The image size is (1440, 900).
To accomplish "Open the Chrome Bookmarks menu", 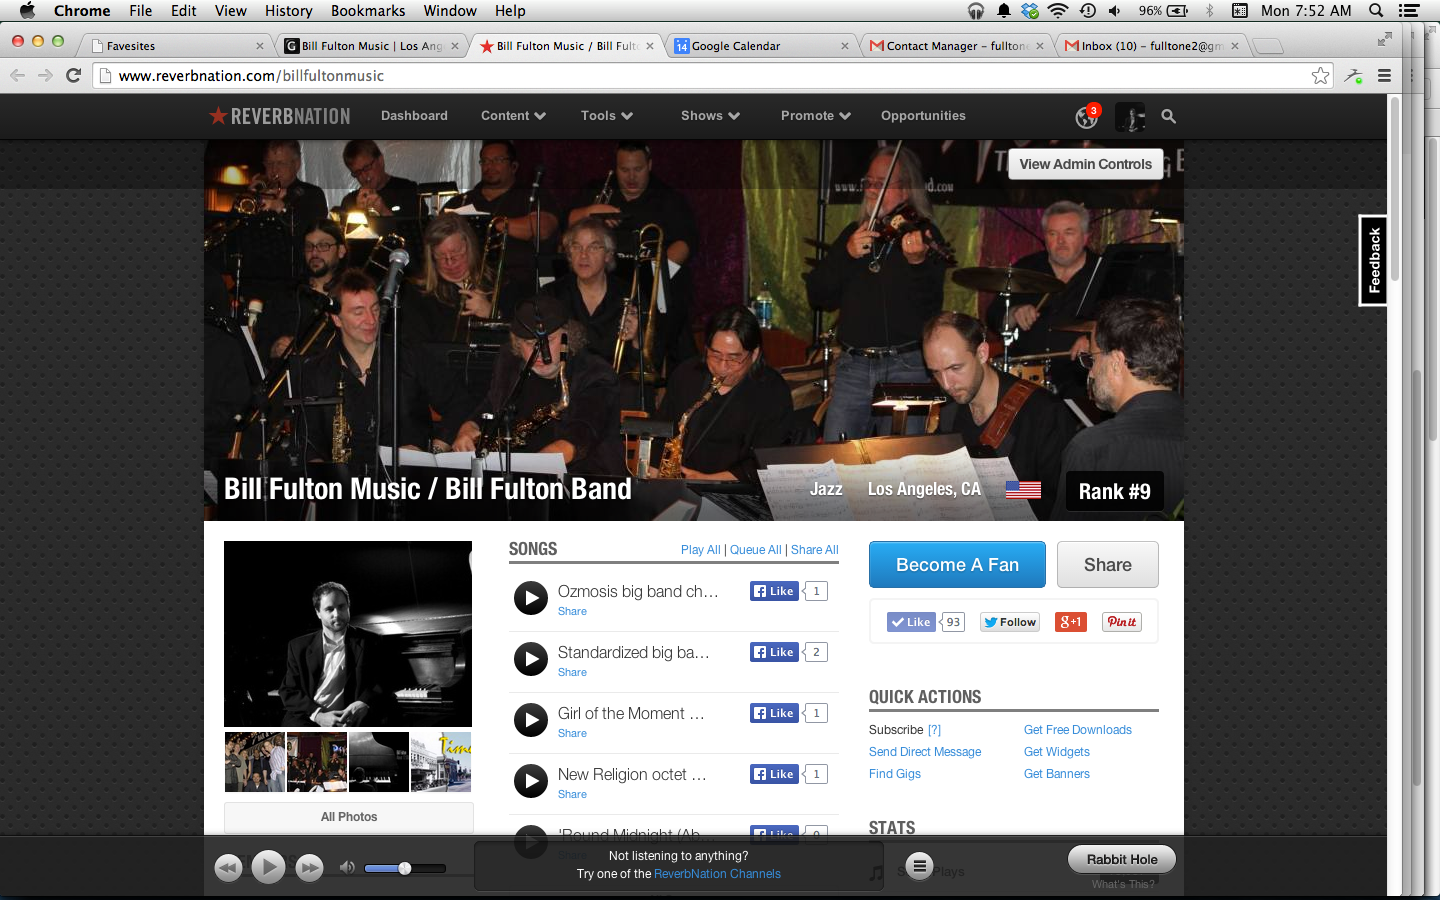I will tap(368, 11).
